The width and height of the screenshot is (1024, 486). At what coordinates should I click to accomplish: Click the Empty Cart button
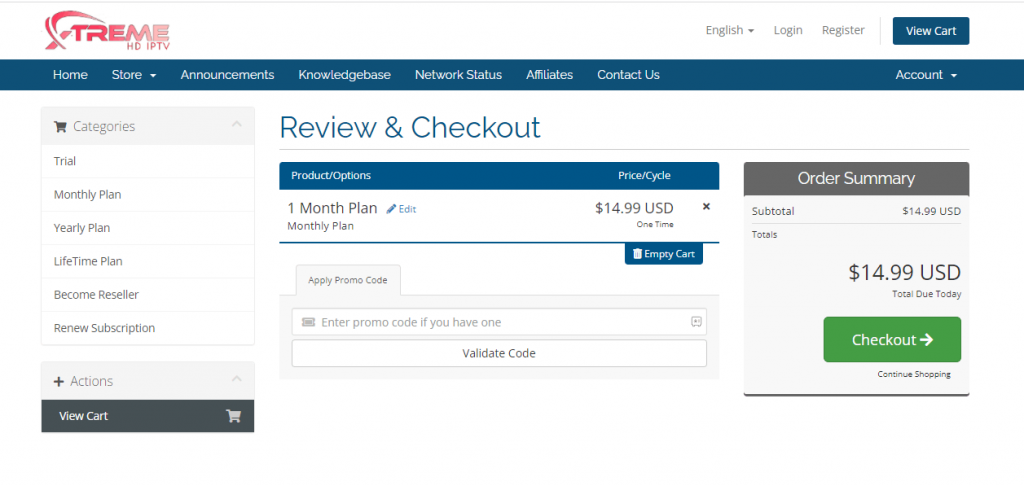[x=664, y=254]
